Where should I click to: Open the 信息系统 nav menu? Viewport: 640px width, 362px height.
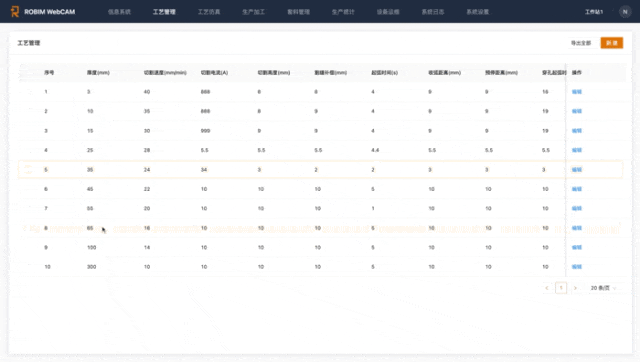[x=119, y=12]
